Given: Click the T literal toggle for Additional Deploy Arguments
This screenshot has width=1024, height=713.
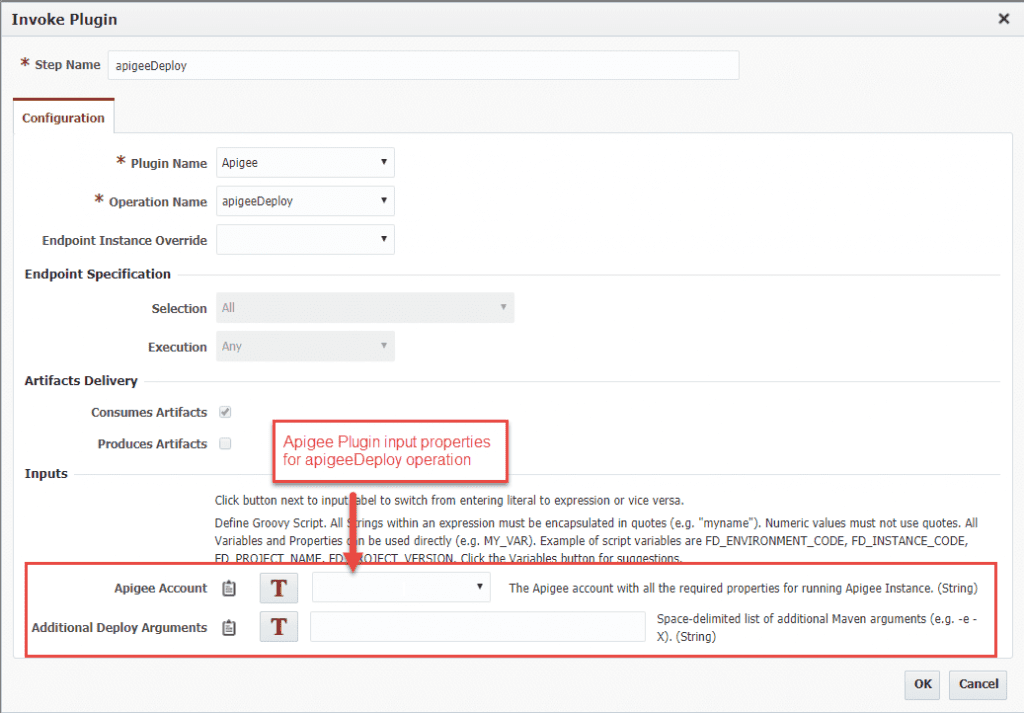Looking at the screenshot, I should coord(277,627).
